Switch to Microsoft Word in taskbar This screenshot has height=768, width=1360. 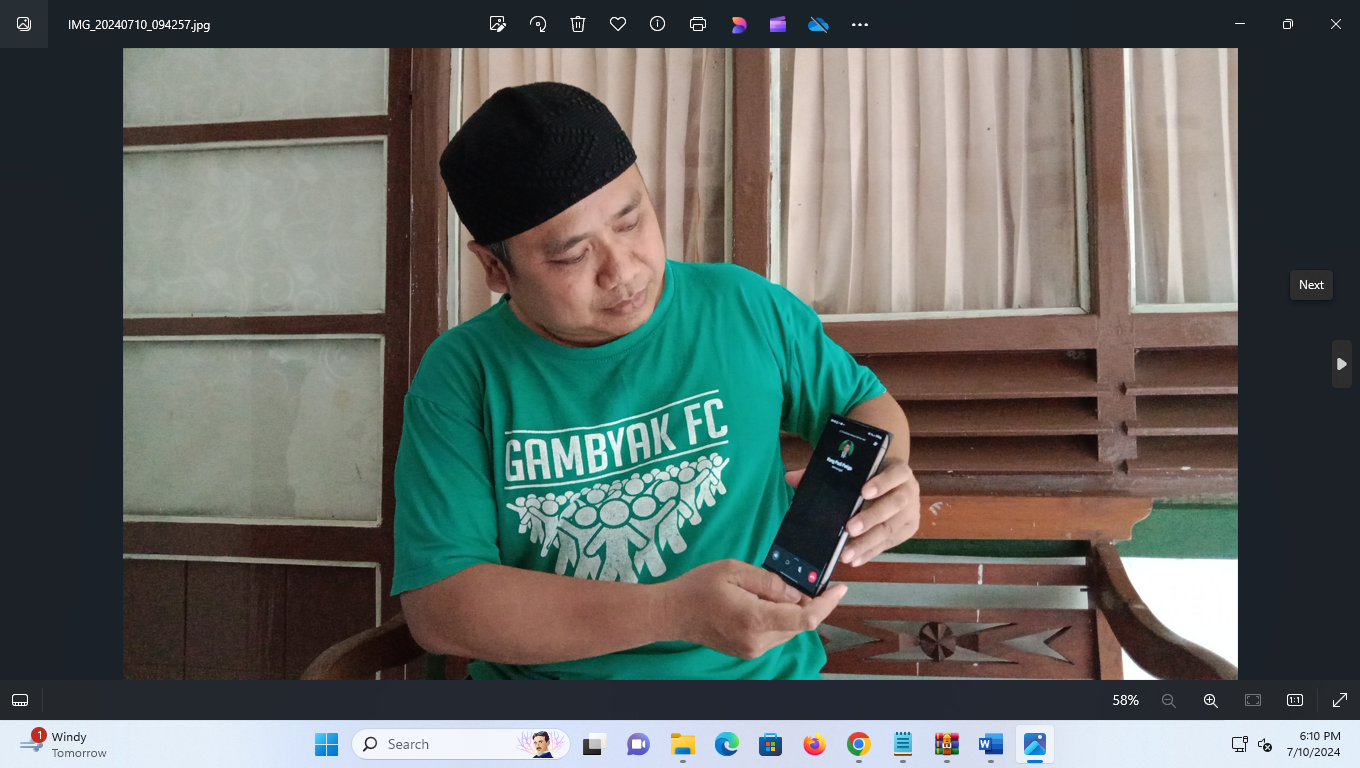point(990,744)
